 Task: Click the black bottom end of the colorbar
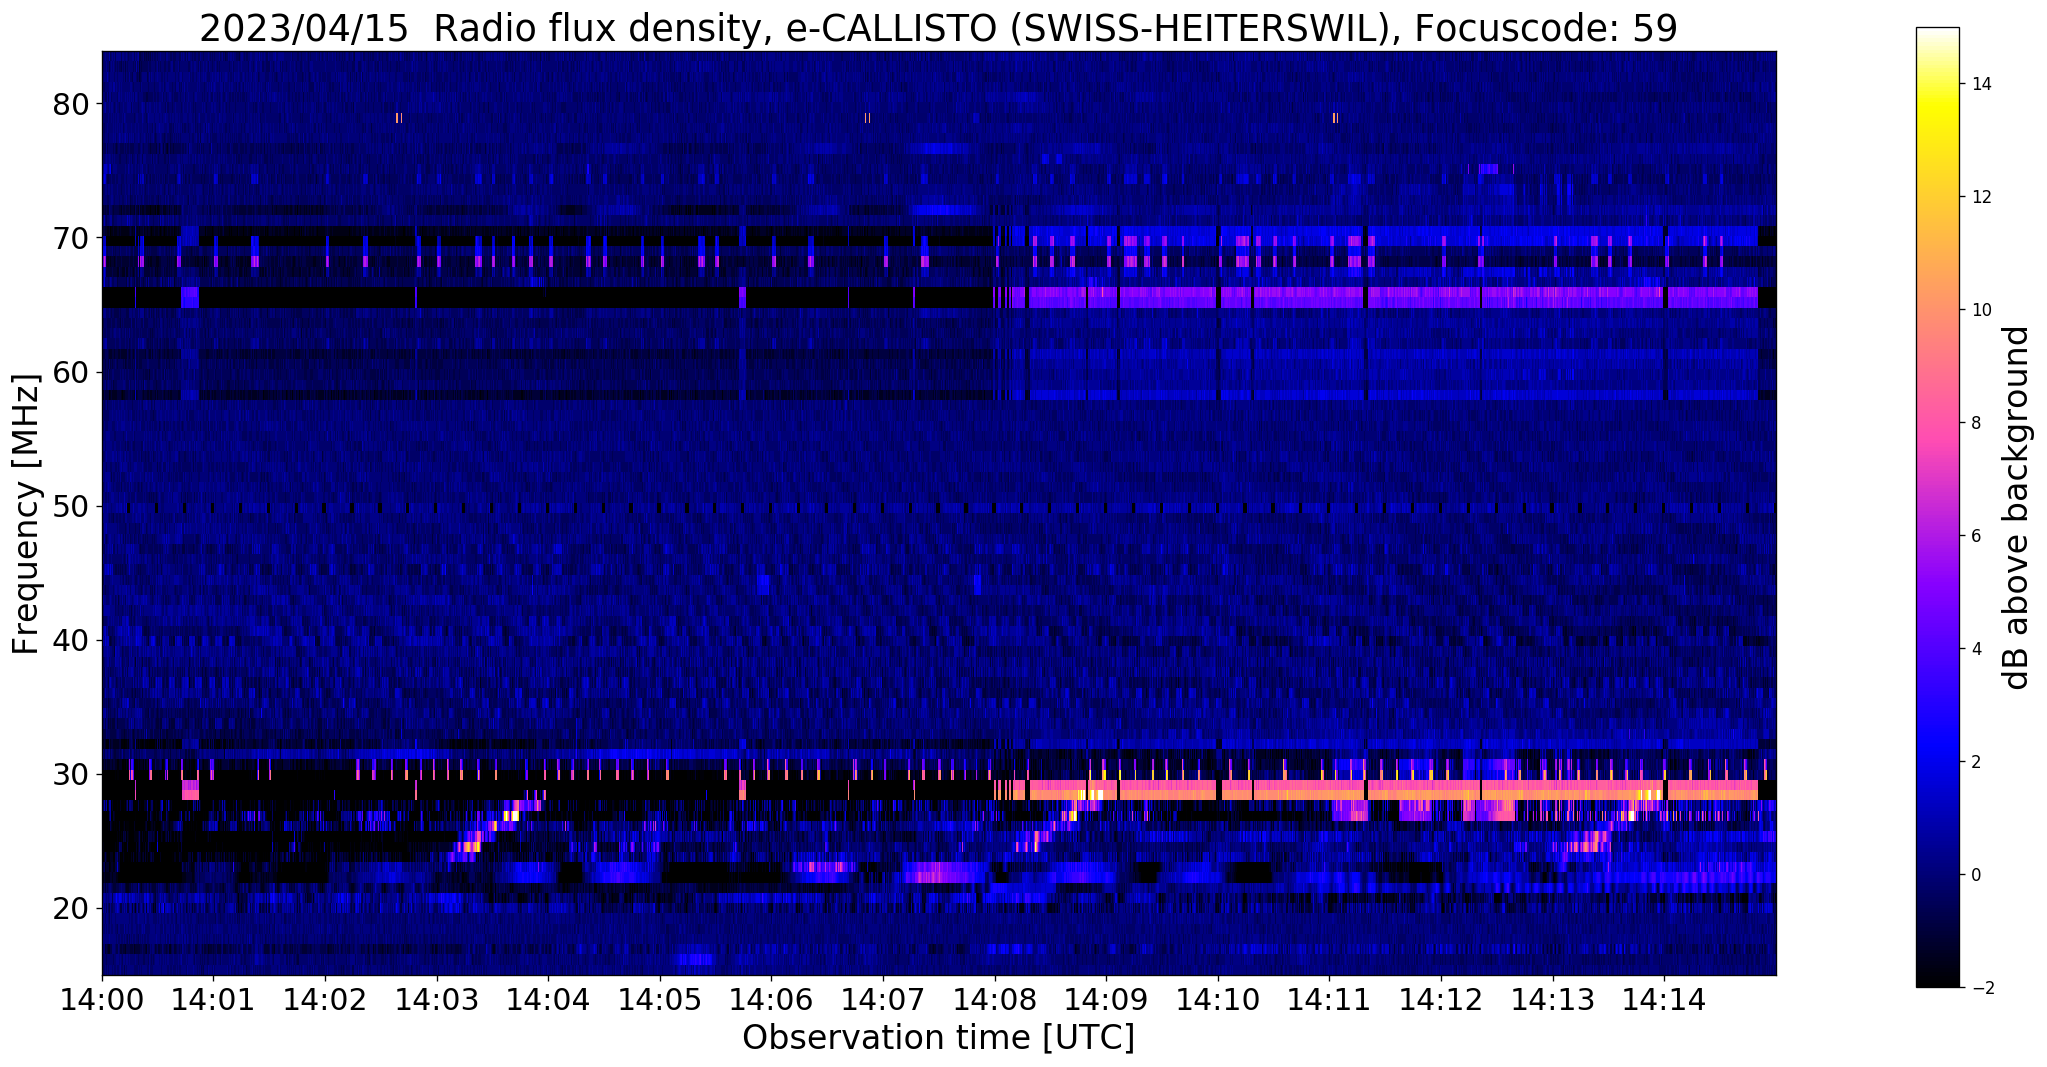click(x=1937, y=978)
